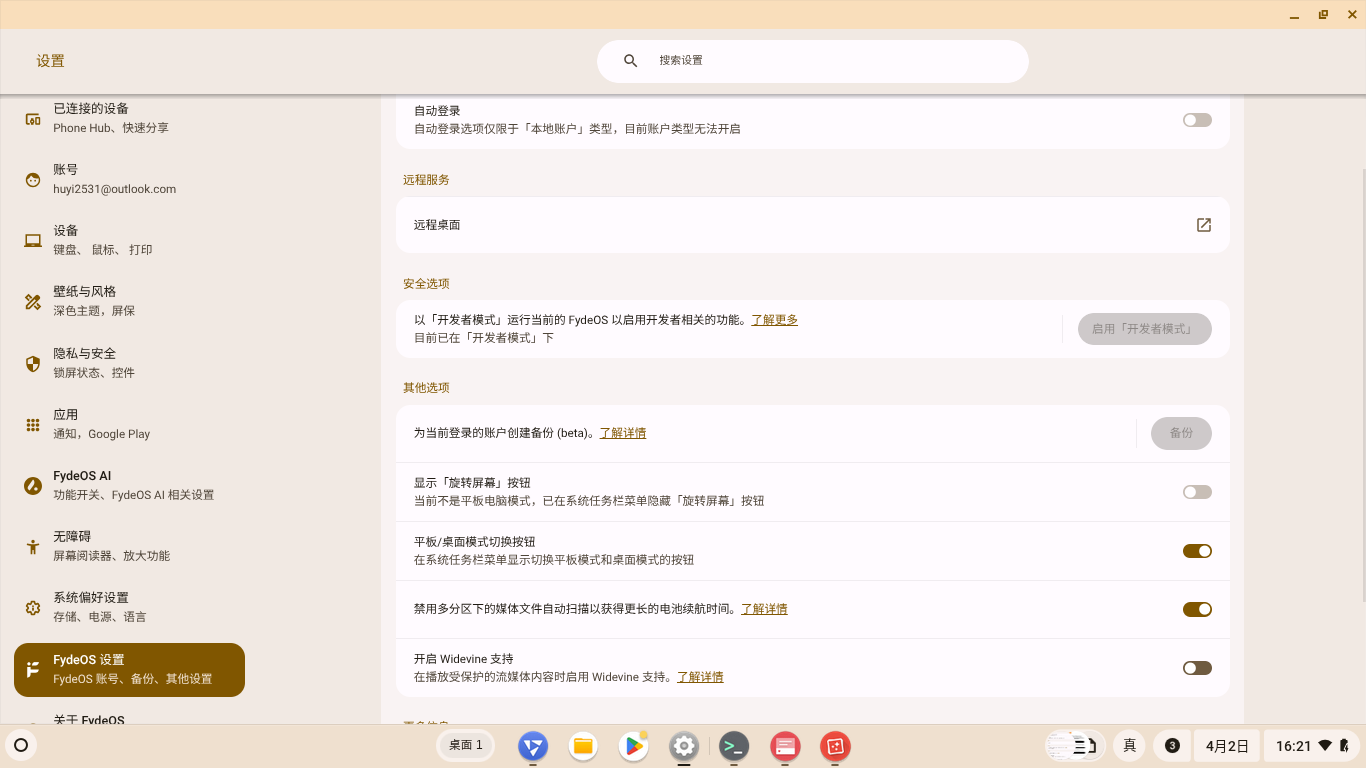Open 了解详情 link for Widevine support
Screen dimensions: 1366x768
coord(700,677)
